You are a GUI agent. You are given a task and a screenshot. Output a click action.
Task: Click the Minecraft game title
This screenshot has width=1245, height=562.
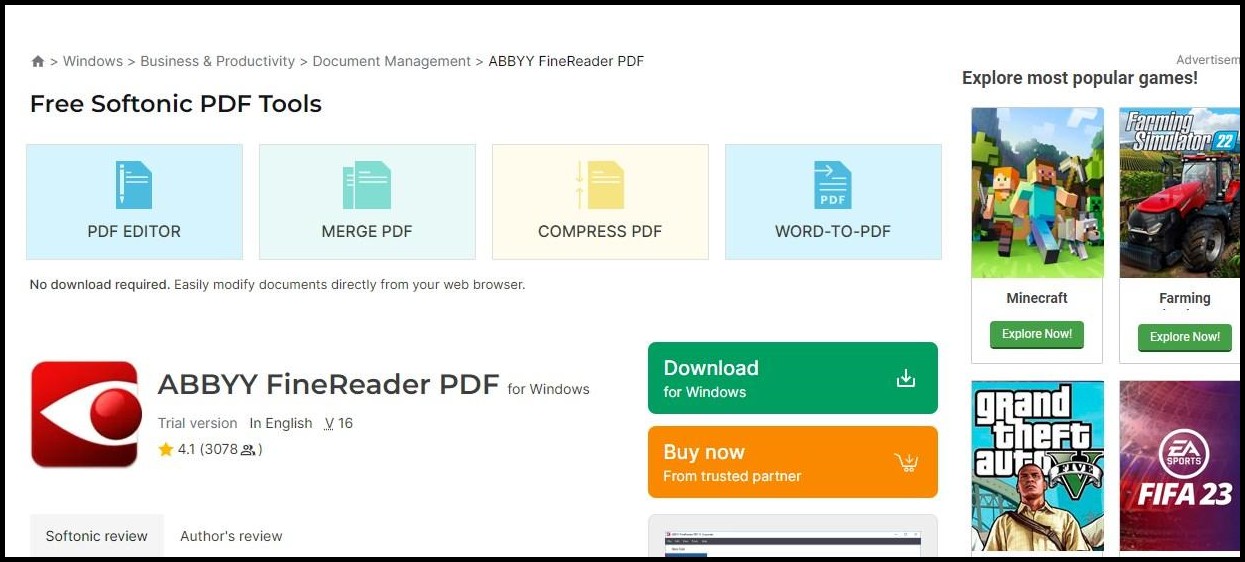[1037, 298]
